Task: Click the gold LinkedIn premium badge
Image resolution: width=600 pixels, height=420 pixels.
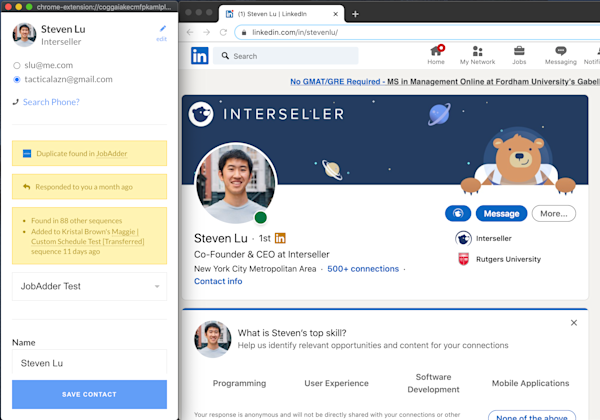Action: click(280, 238)
